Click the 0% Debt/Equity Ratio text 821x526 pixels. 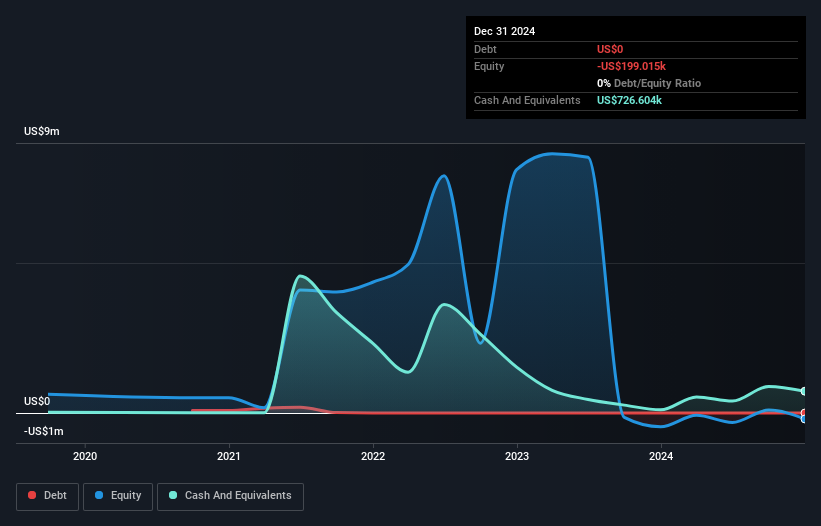coord(649,83)
